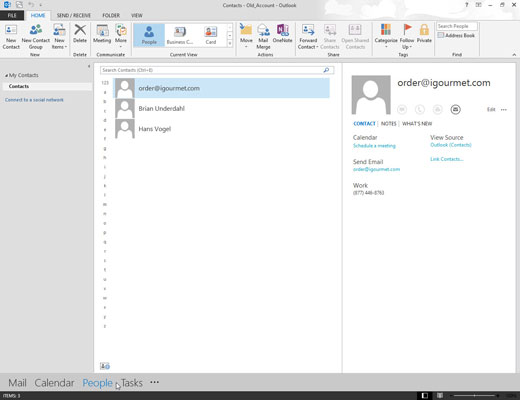Switch to Business Card view
This screenshot has width=520, height=400.
pyautogui.click(x=180, y=35)
